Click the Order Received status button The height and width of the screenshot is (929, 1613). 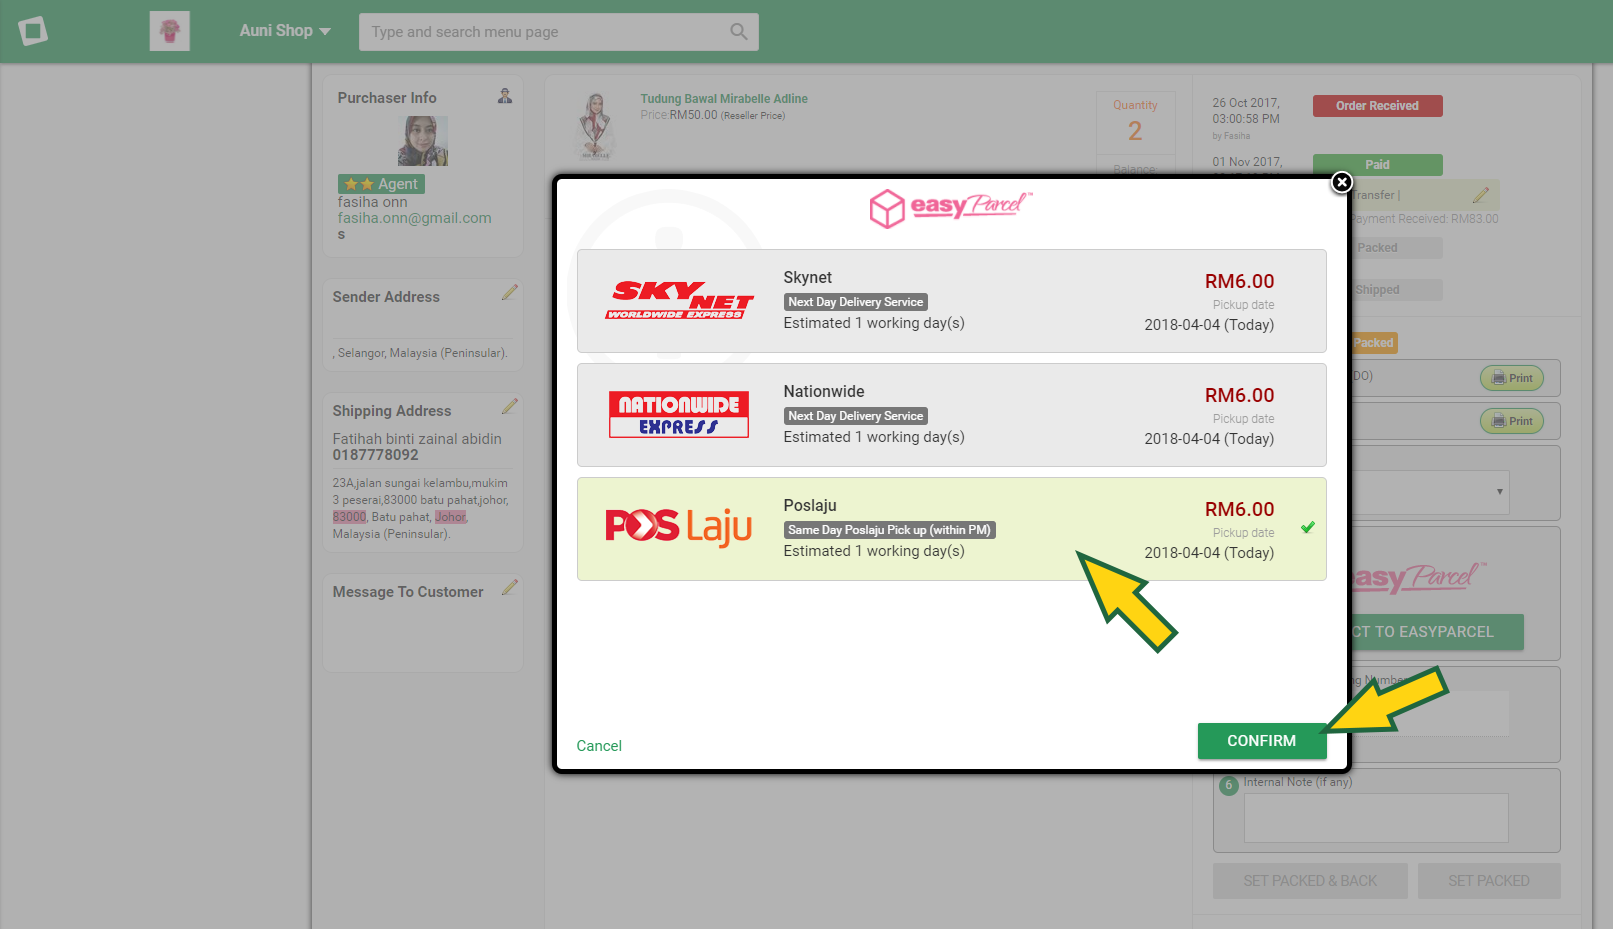pyautogui.click(x=1377, y=106)
